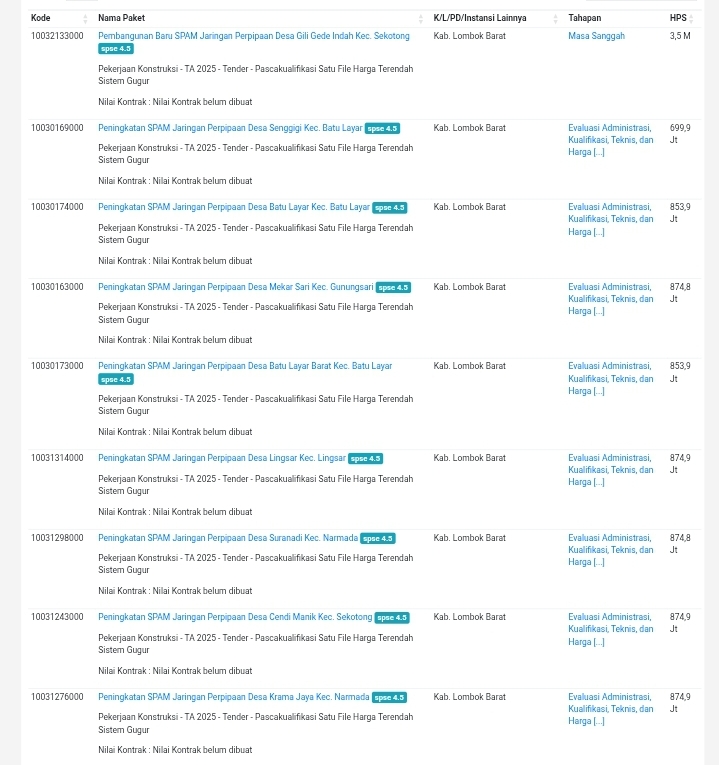Image resolution: width=719 pixels, height=765 pixels.
Task: Open Desa Cendi Manik Kec. Sekotong tender
Action: 235,617
